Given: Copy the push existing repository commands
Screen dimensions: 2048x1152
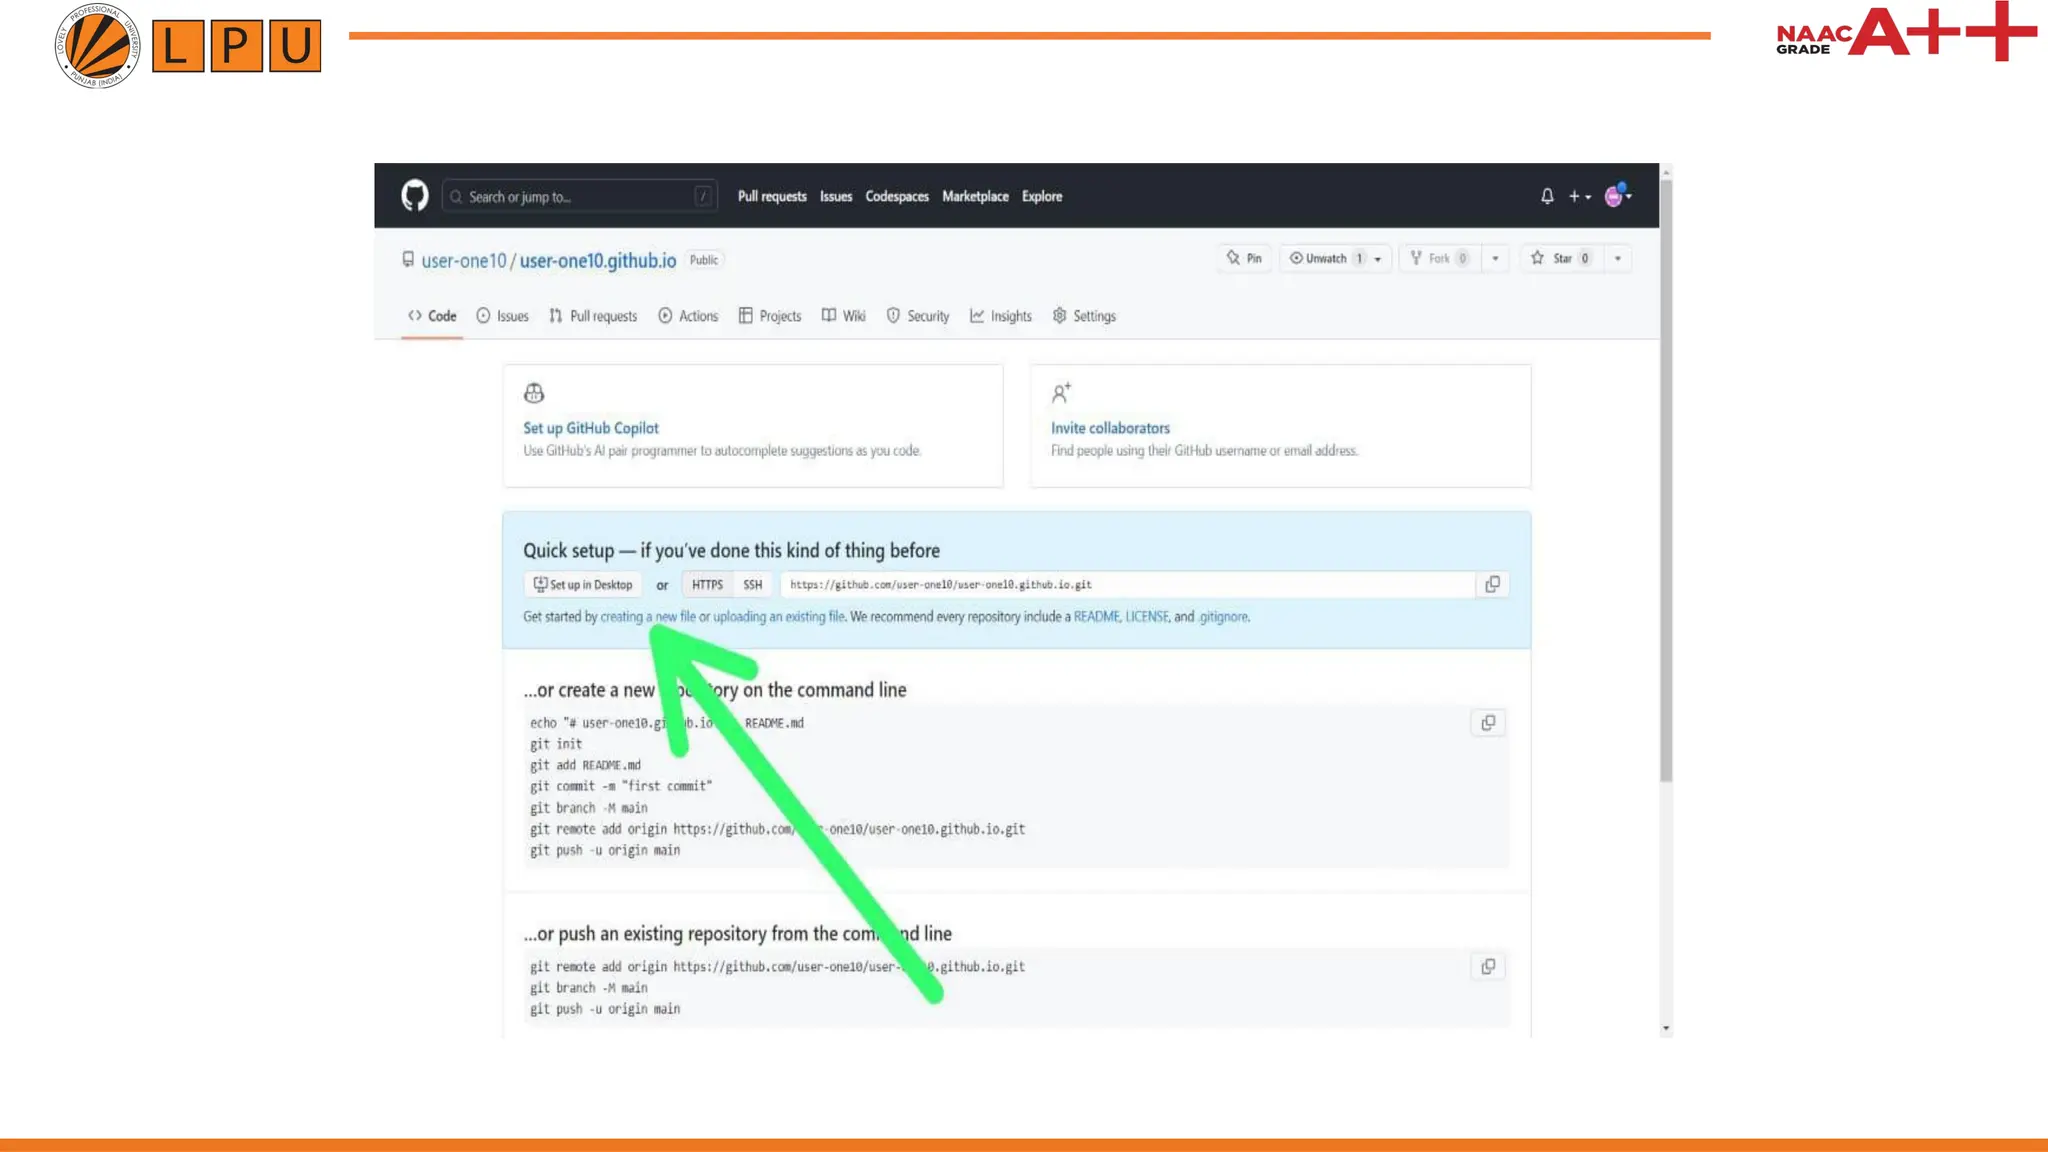Looking at the screenshot, I should (x=1488, y=966).
